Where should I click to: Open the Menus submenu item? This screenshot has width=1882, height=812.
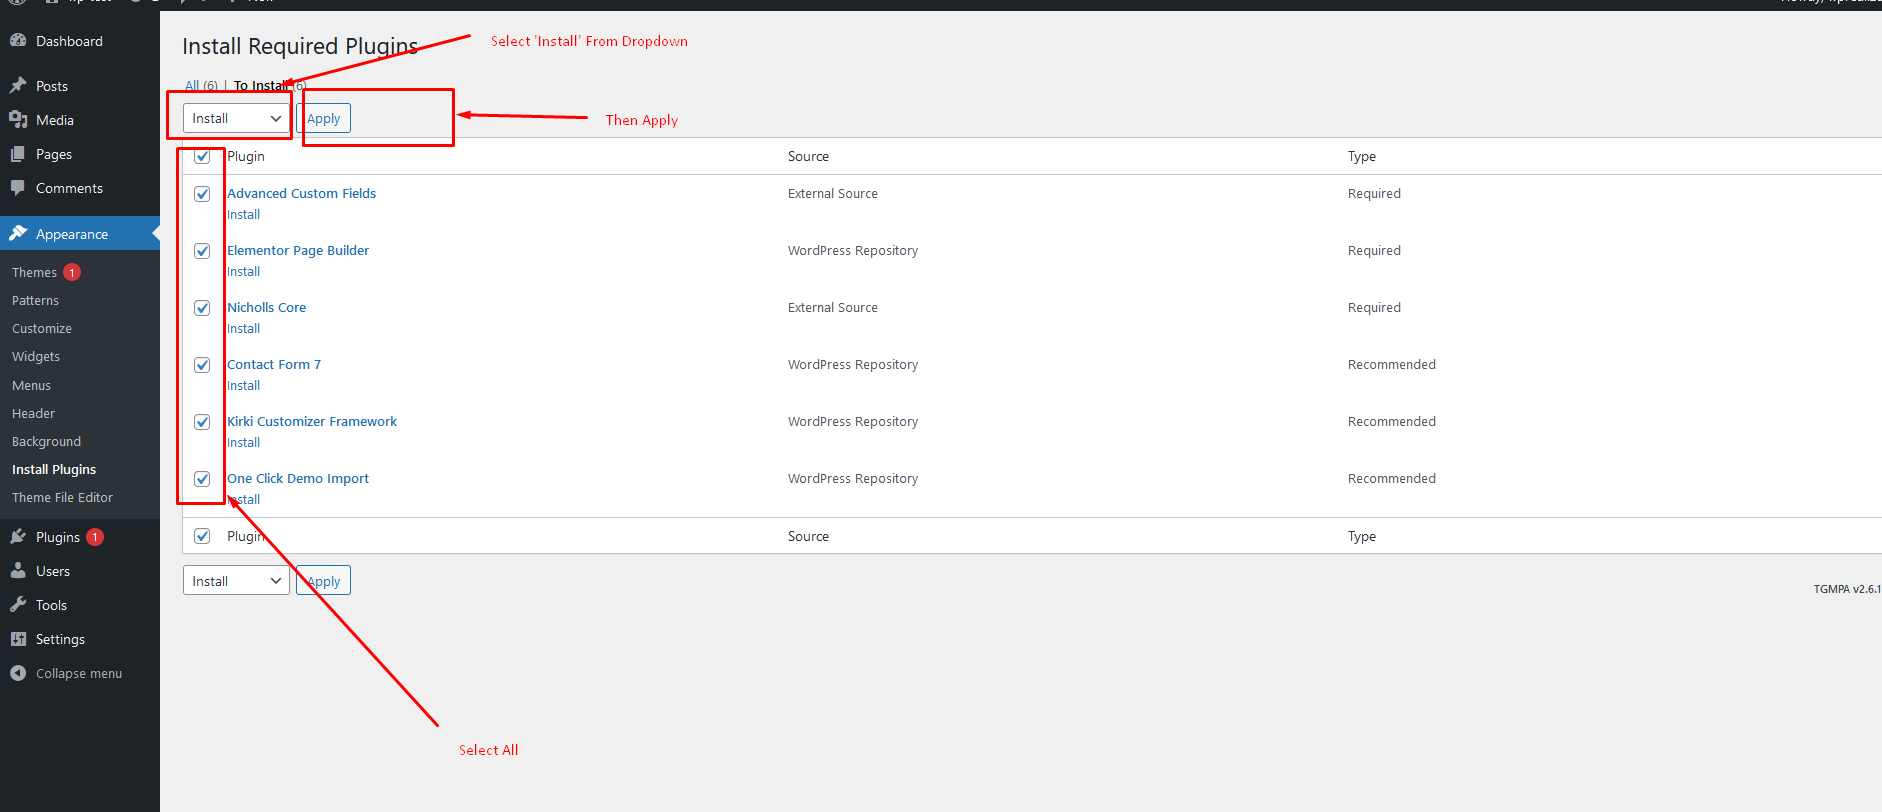click(31, 385)
